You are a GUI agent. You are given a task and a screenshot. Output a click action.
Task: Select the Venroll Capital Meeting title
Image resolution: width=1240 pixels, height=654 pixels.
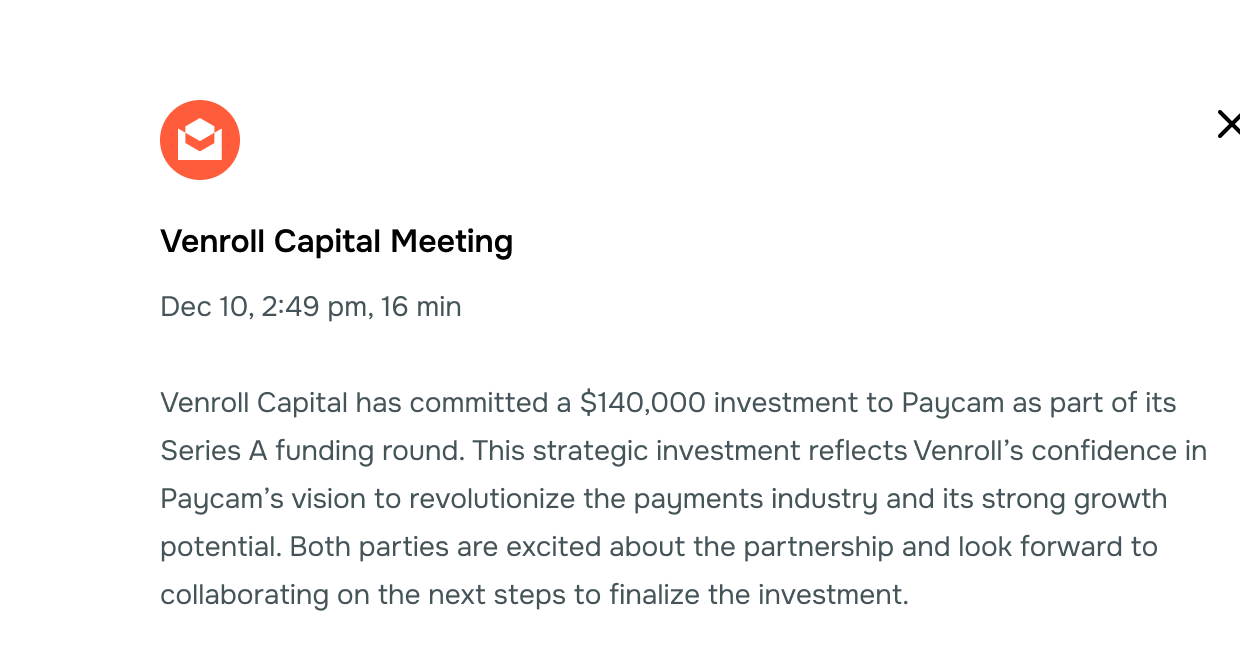pos(337,241)
